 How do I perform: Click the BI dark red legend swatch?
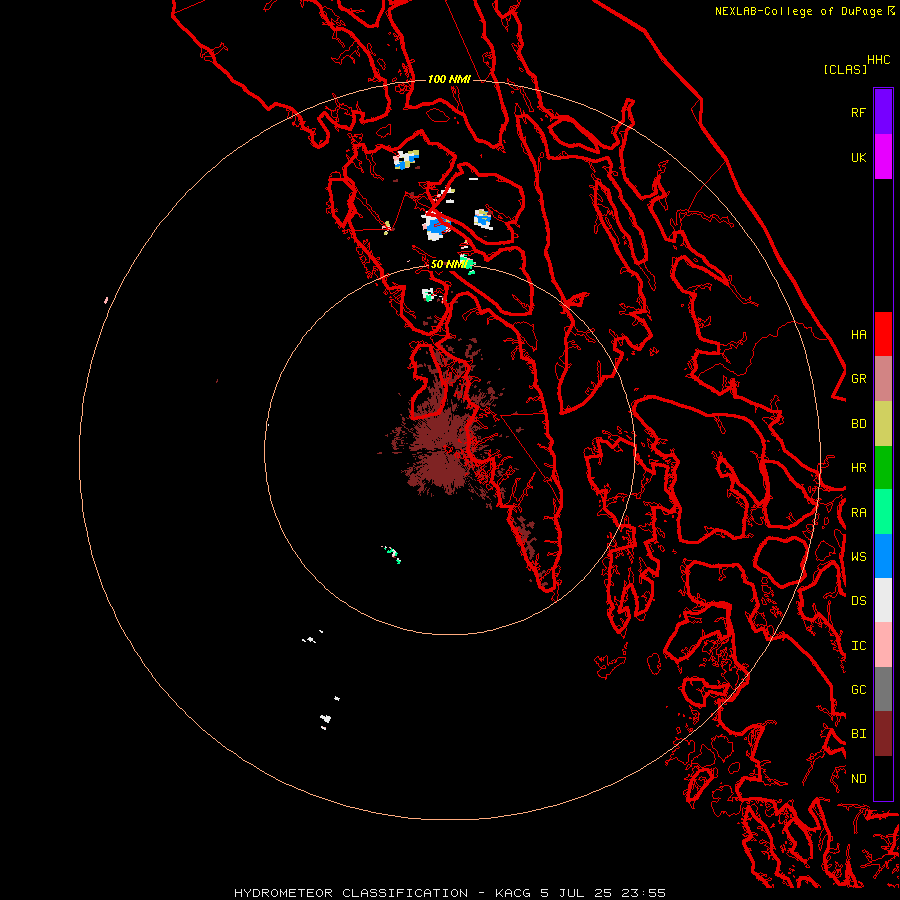click(883, 734)
